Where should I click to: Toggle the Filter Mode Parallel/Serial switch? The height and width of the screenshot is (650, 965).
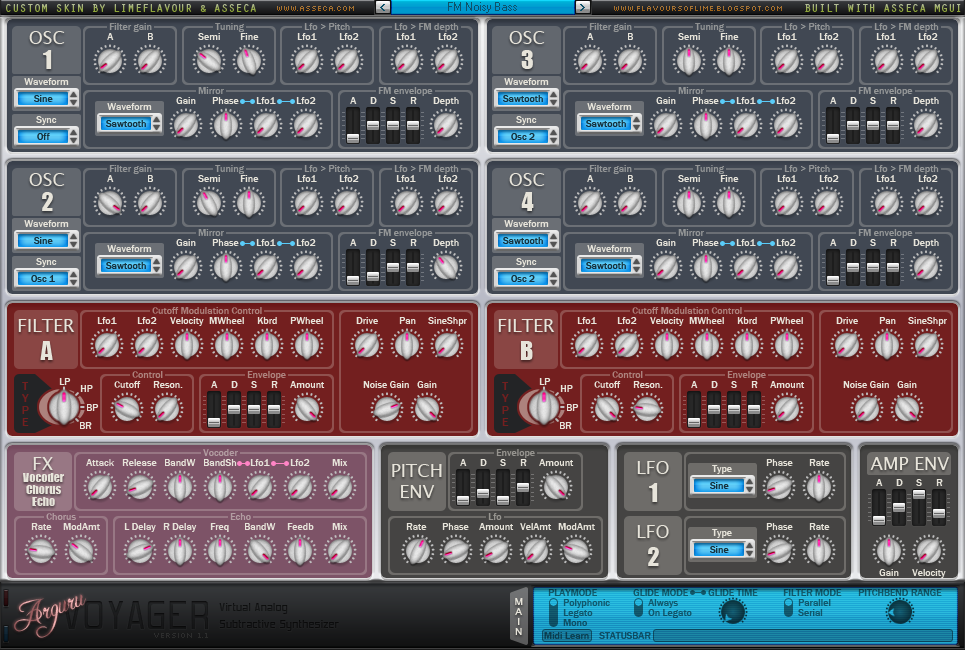(789, 608)
